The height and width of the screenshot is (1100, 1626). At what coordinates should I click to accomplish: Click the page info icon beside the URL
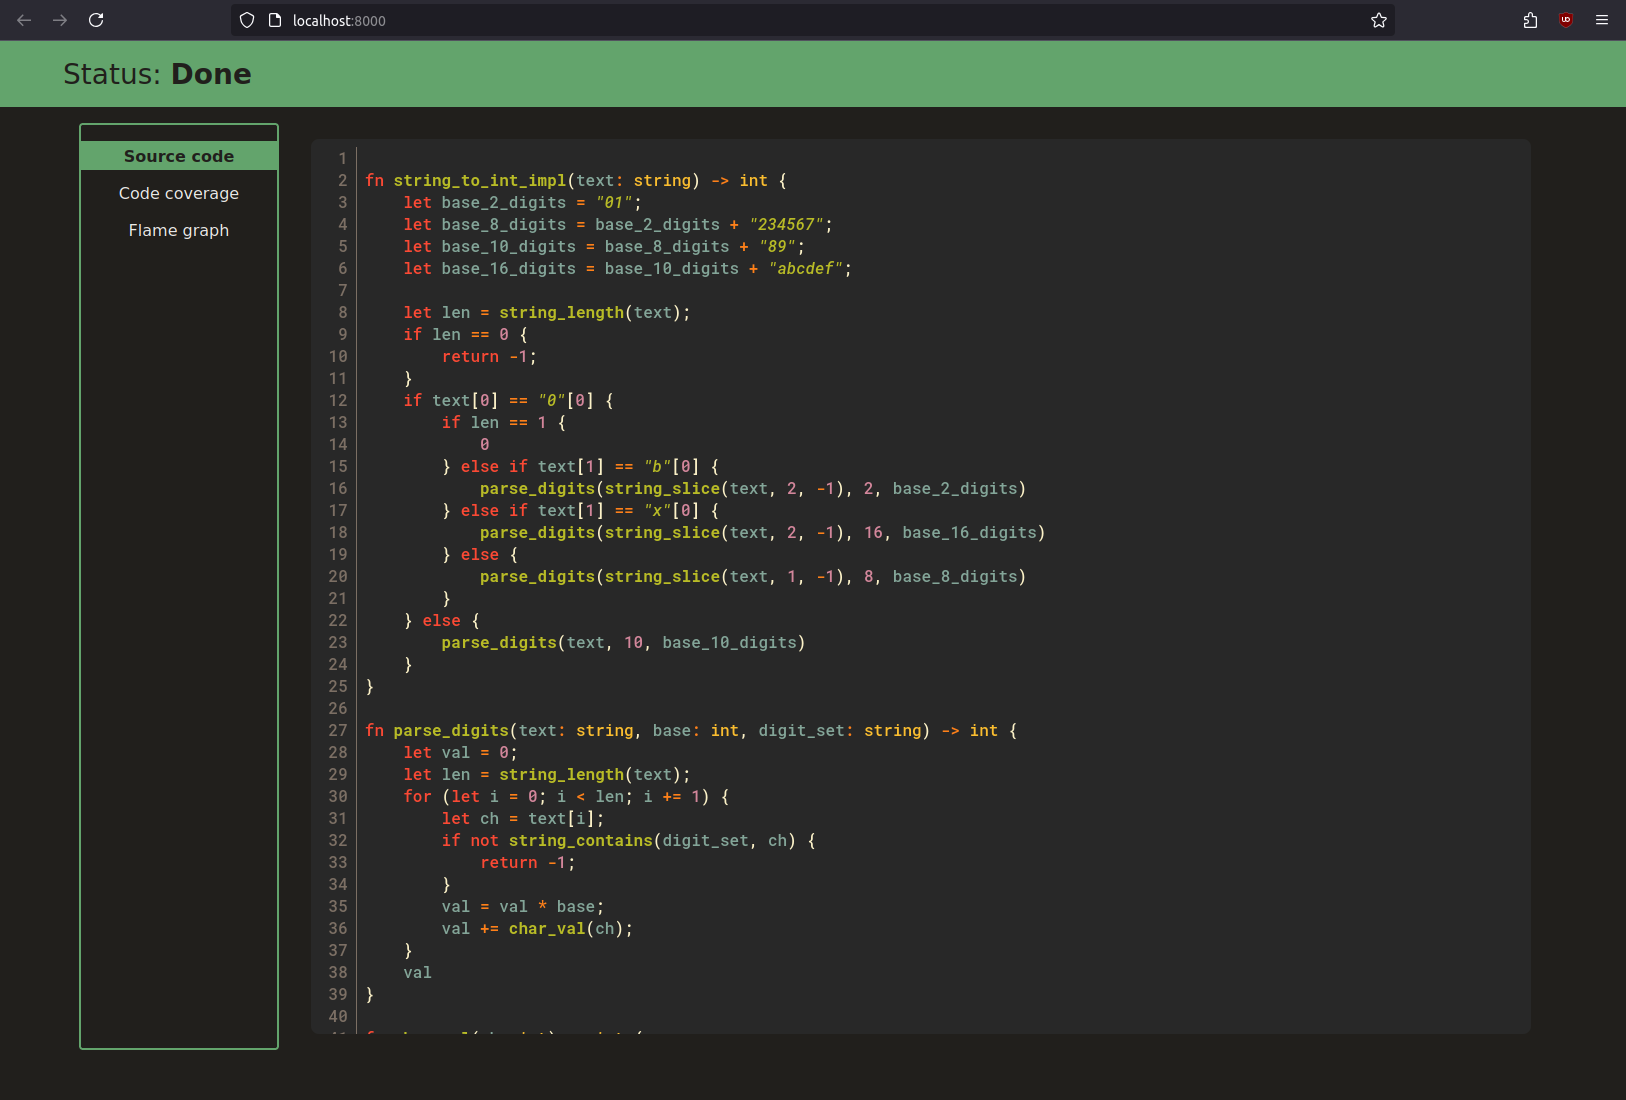pyautogui.click(x=275, y=20)
